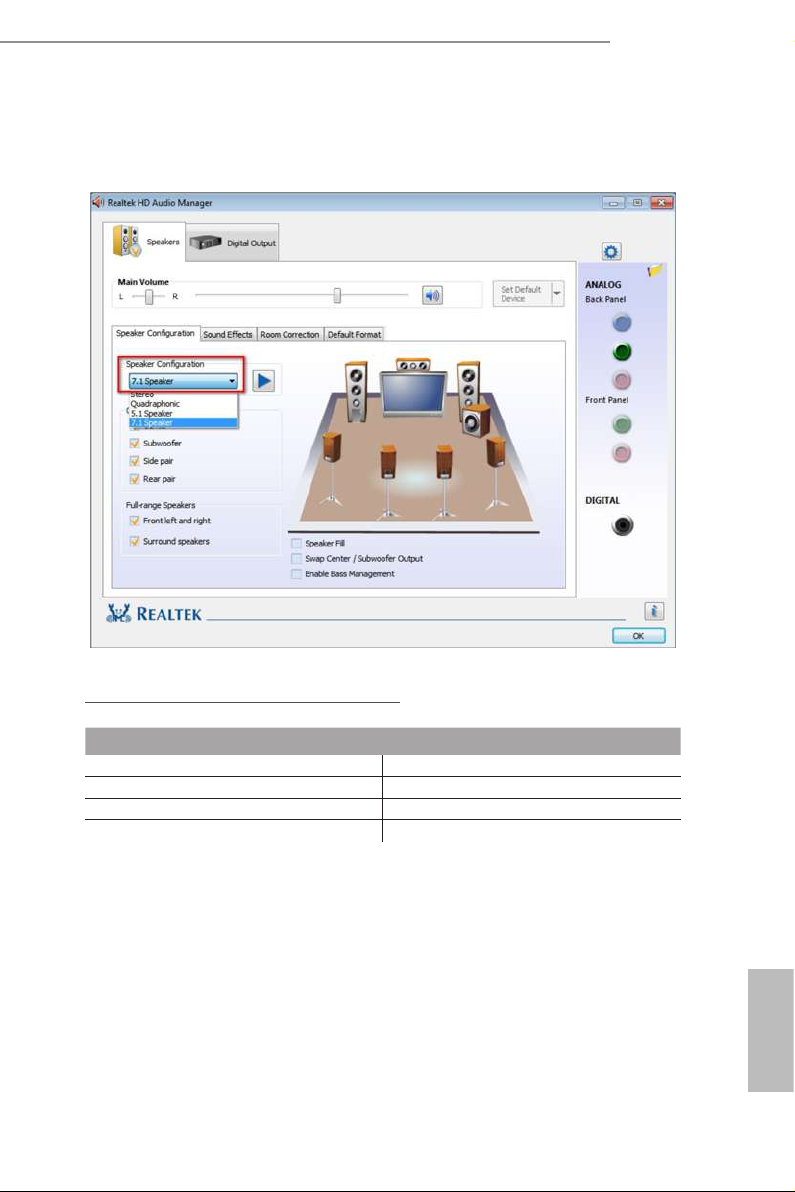Click the rear left speaker on stand
This screenshot has height=1192, width=795.
click(388, 480)
